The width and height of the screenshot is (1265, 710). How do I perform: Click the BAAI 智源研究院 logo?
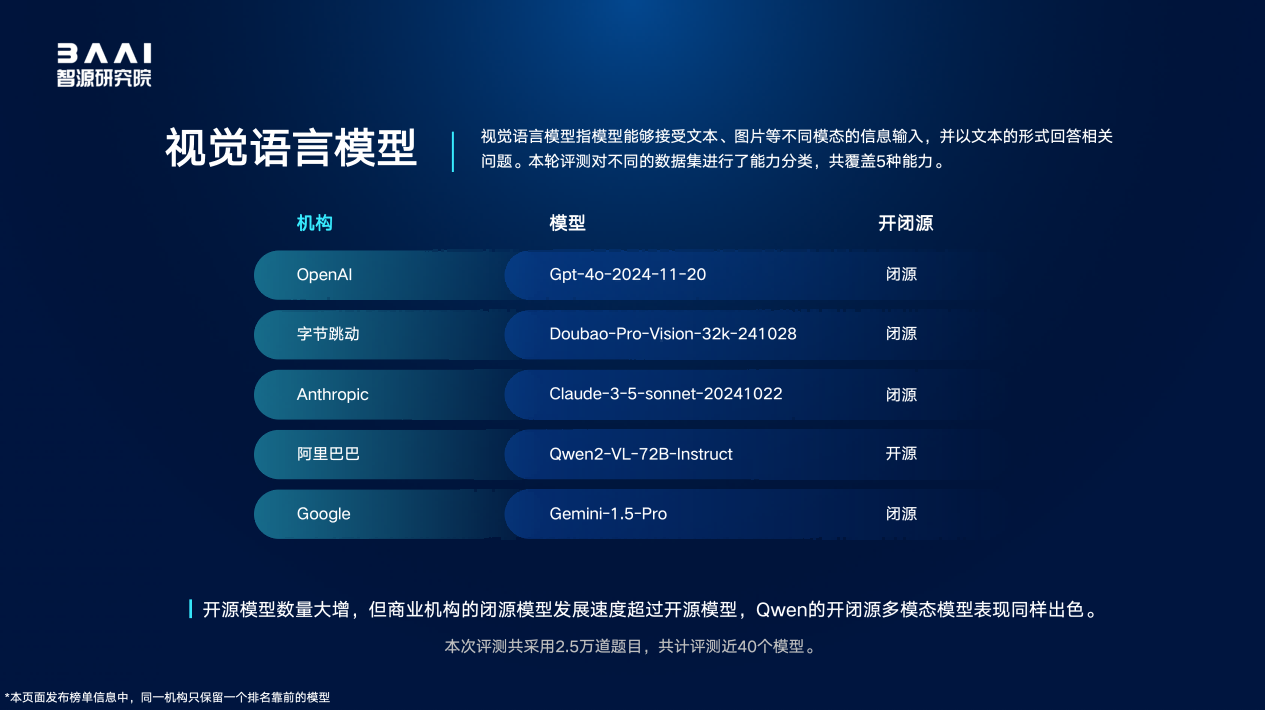[x=103, y=62]
